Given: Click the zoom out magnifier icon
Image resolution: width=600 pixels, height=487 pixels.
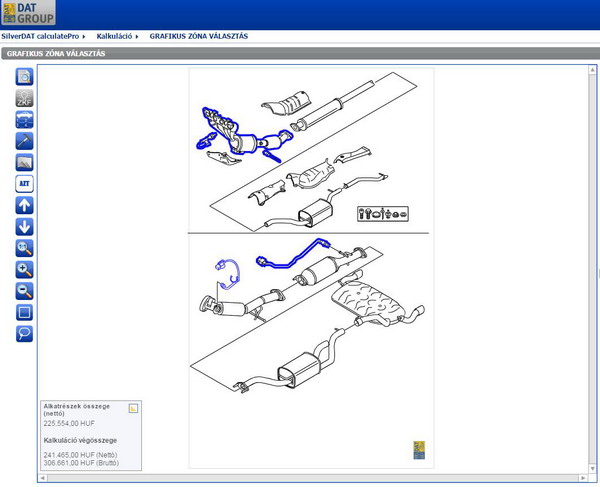Looking at the screenshot, I should [x=25, y=291].
